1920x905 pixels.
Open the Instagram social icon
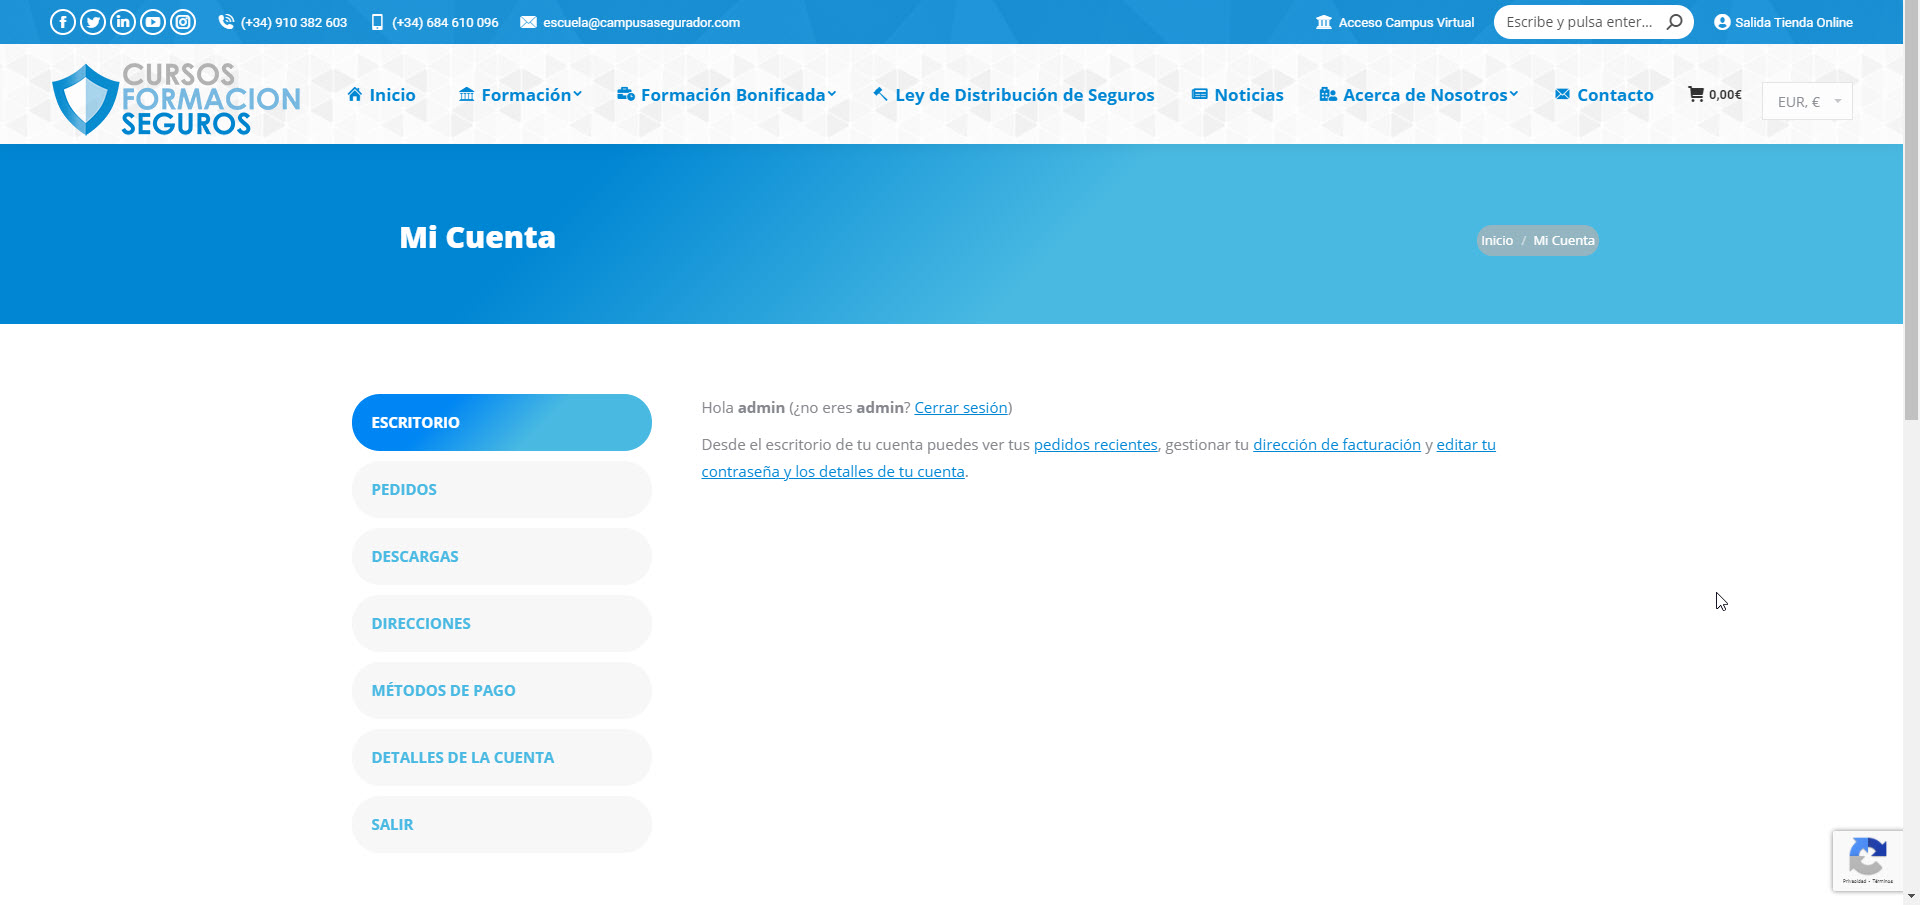pos(183,22)
